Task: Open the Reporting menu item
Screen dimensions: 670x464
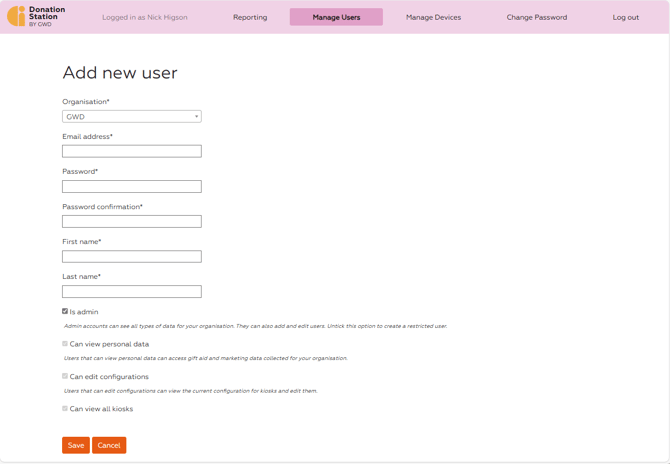Action: 250,17
